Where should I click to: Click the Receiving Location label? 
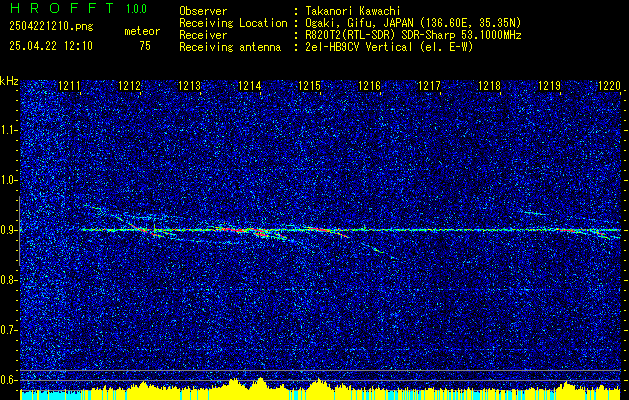[x=234, y=23]
